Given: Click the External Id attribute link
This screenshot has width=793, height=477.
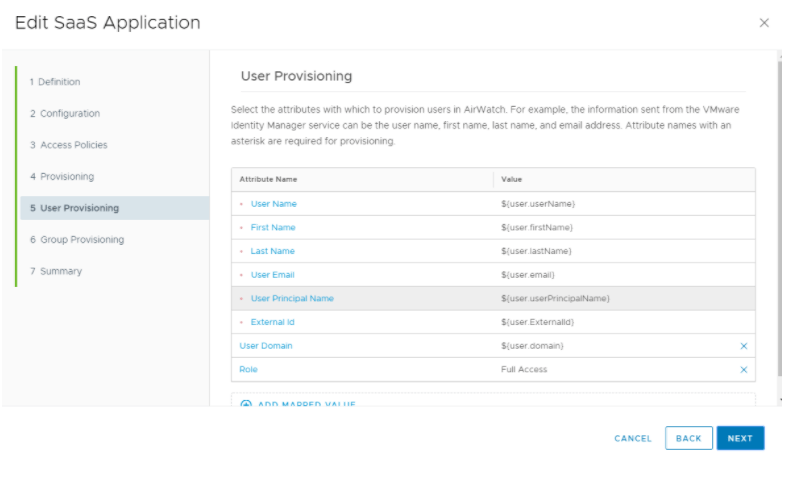Looking at the screenshot, I should click(x=272, y=322).
